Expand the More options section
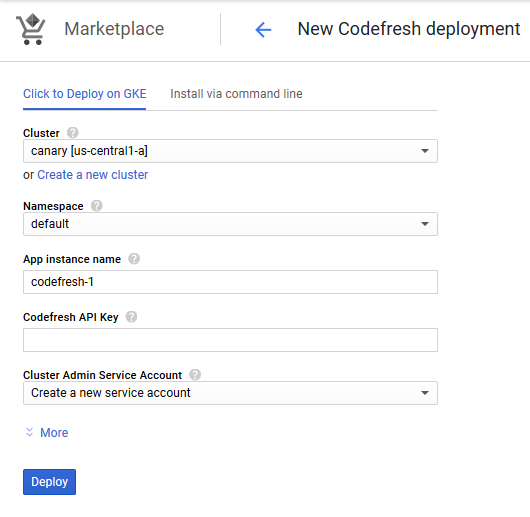 pos(54,433)
